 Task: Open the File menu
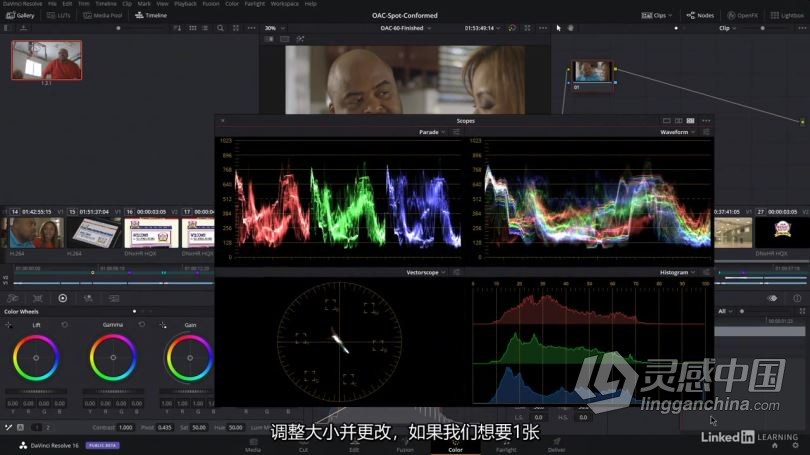point(52,4)
